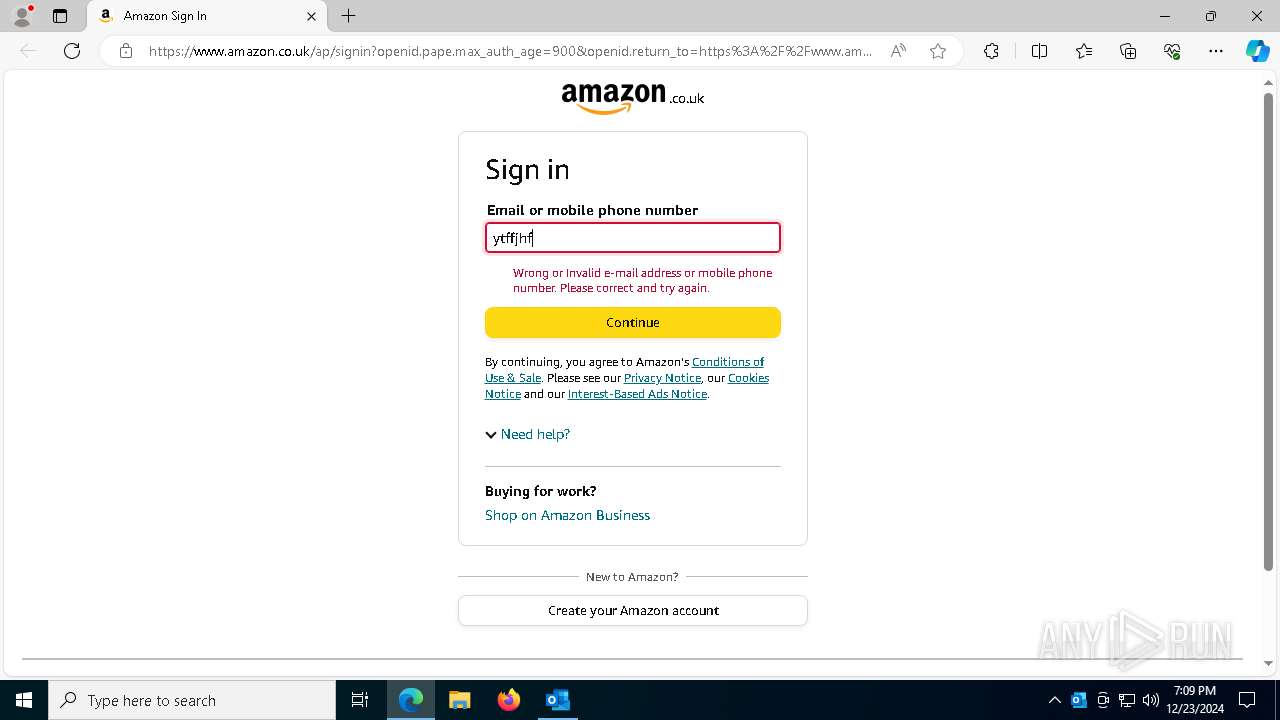Screen dimensions: 1280x720
Task: Open Browser essentials heart icon
Action: click(x=1172, y=51)
